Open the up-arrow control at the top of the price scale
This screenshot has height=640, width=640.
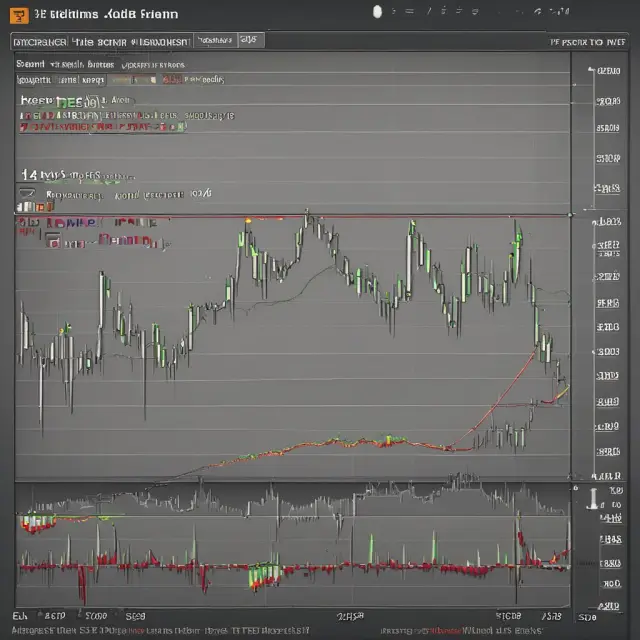(x=591, y=70)
